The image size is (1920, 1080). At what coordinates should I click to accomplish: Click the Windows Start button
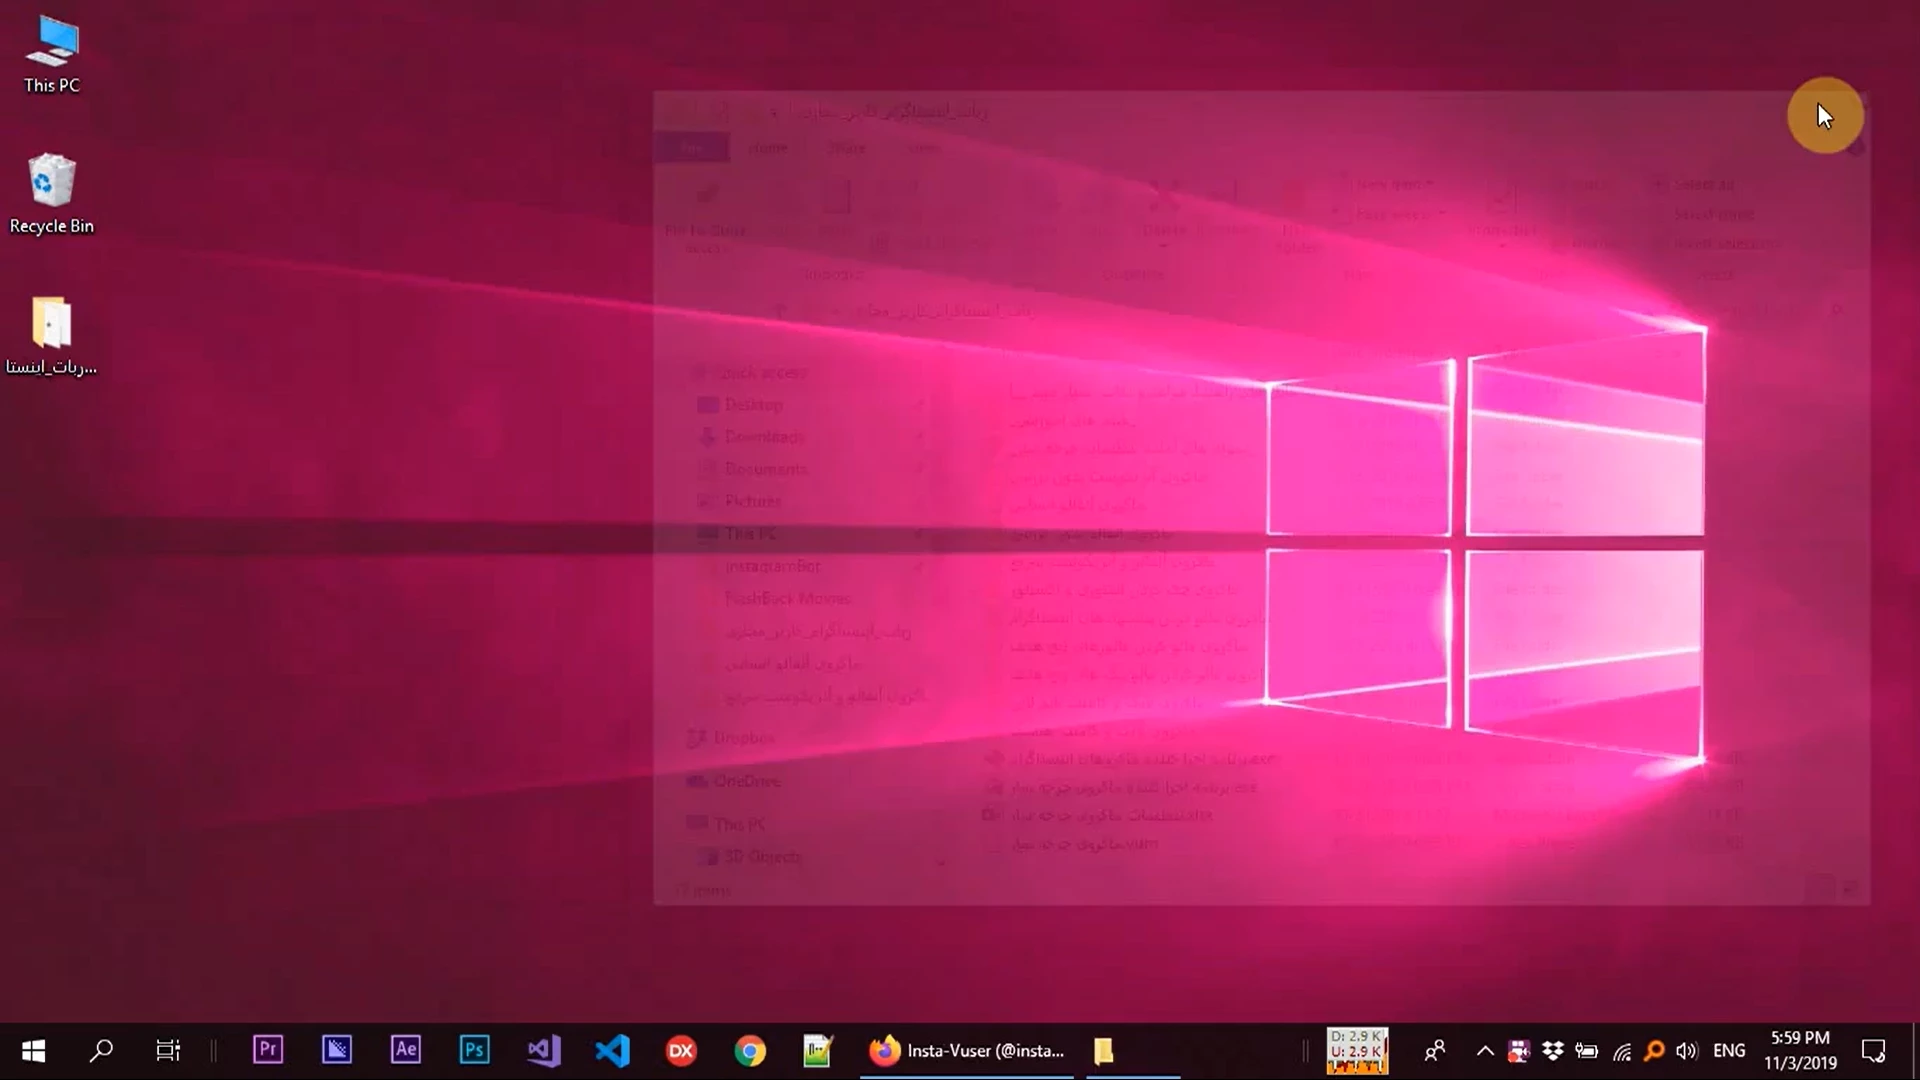pyautogui.click(x=33, y=1050)
